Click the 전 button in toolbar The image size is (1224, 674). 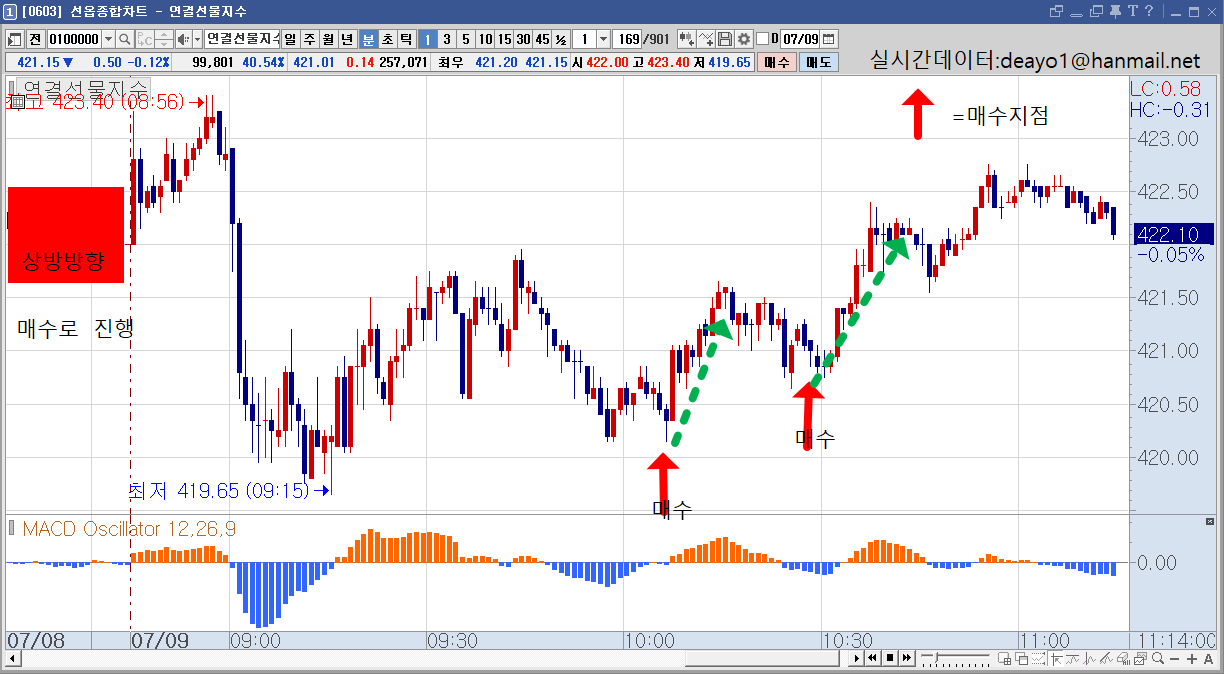35,39
